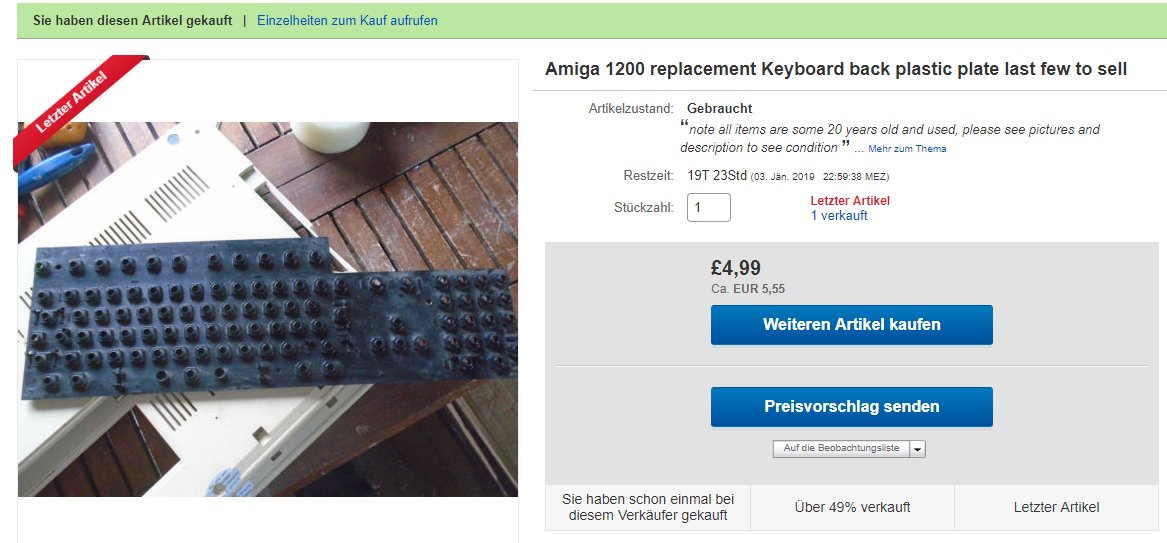Click the Restzeit 19T 23Std countdown
The image size is (1167, 543).
point(715,176)
